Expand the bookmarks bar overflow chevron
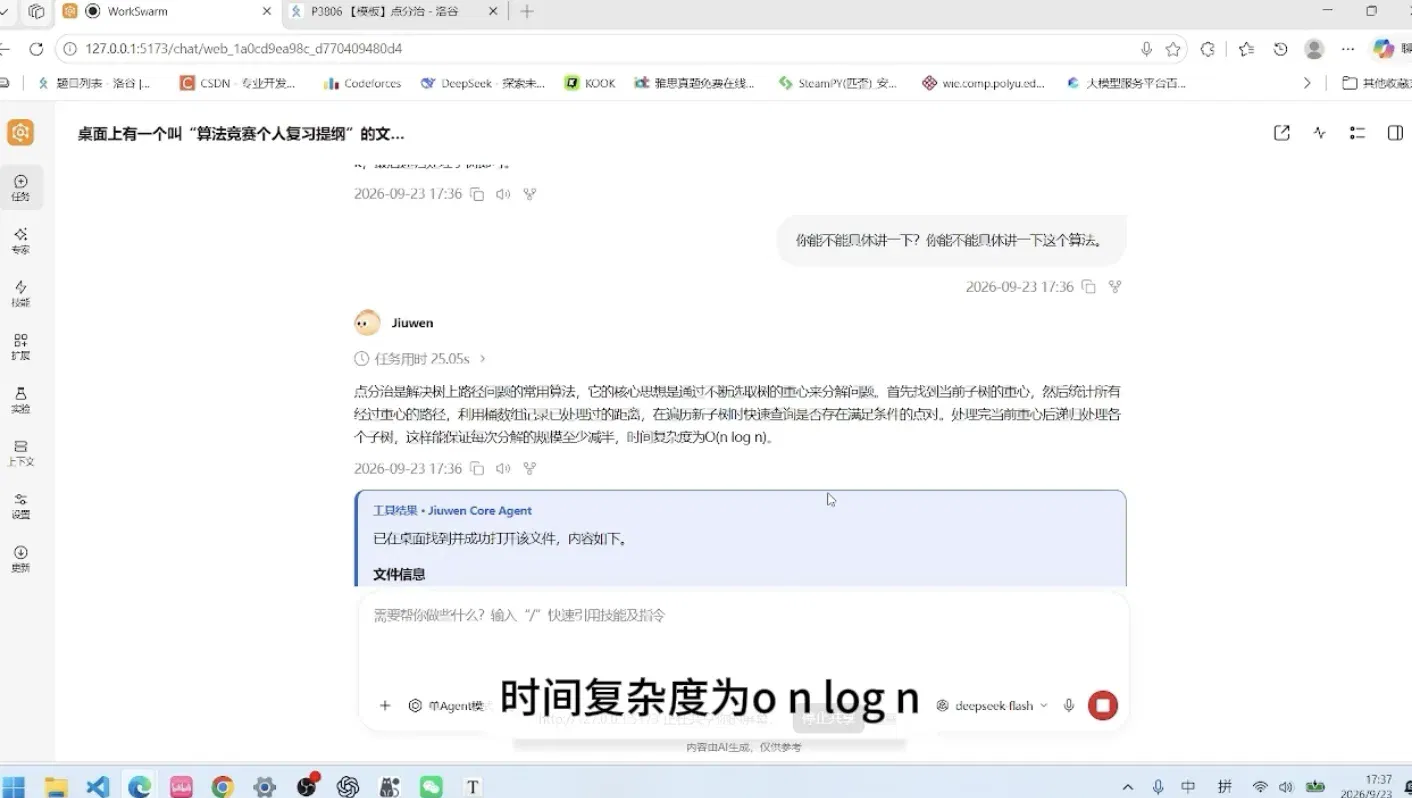 [1307, 83]
